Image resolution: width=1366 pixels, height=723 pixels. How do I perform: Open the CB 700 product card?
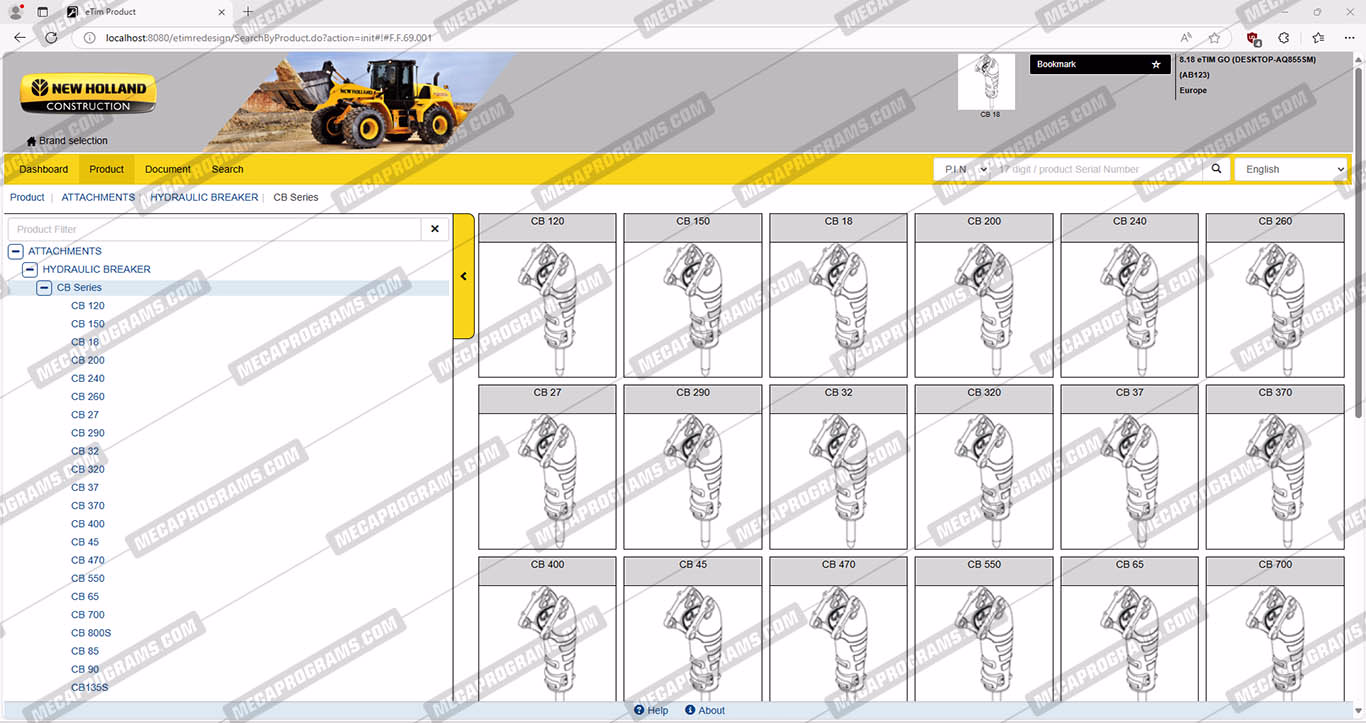point(1275,629)
